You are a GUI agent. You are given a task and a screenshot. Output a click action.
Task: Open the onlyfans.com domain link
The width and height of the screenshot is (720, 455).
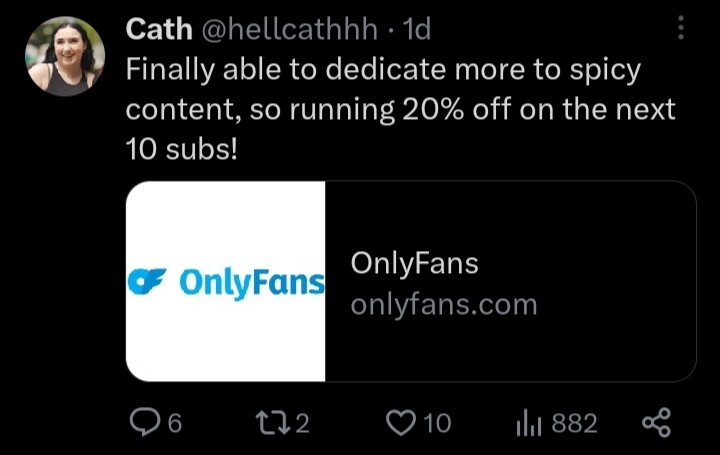tap(444, 304)
